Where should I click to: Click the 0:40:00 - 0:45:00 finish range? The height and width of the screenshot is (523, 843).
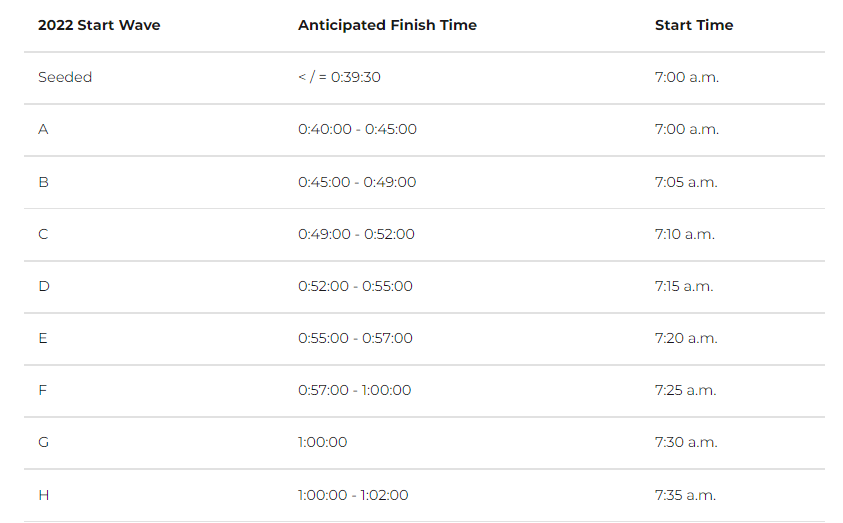click(358, 129)
